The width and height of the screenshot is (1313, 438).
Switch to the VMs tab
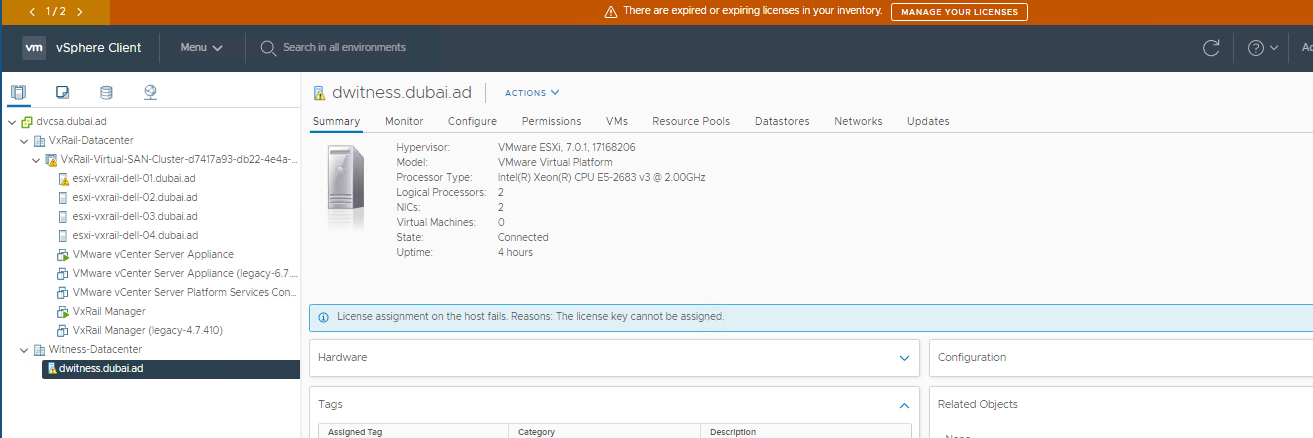coord(617,121)
